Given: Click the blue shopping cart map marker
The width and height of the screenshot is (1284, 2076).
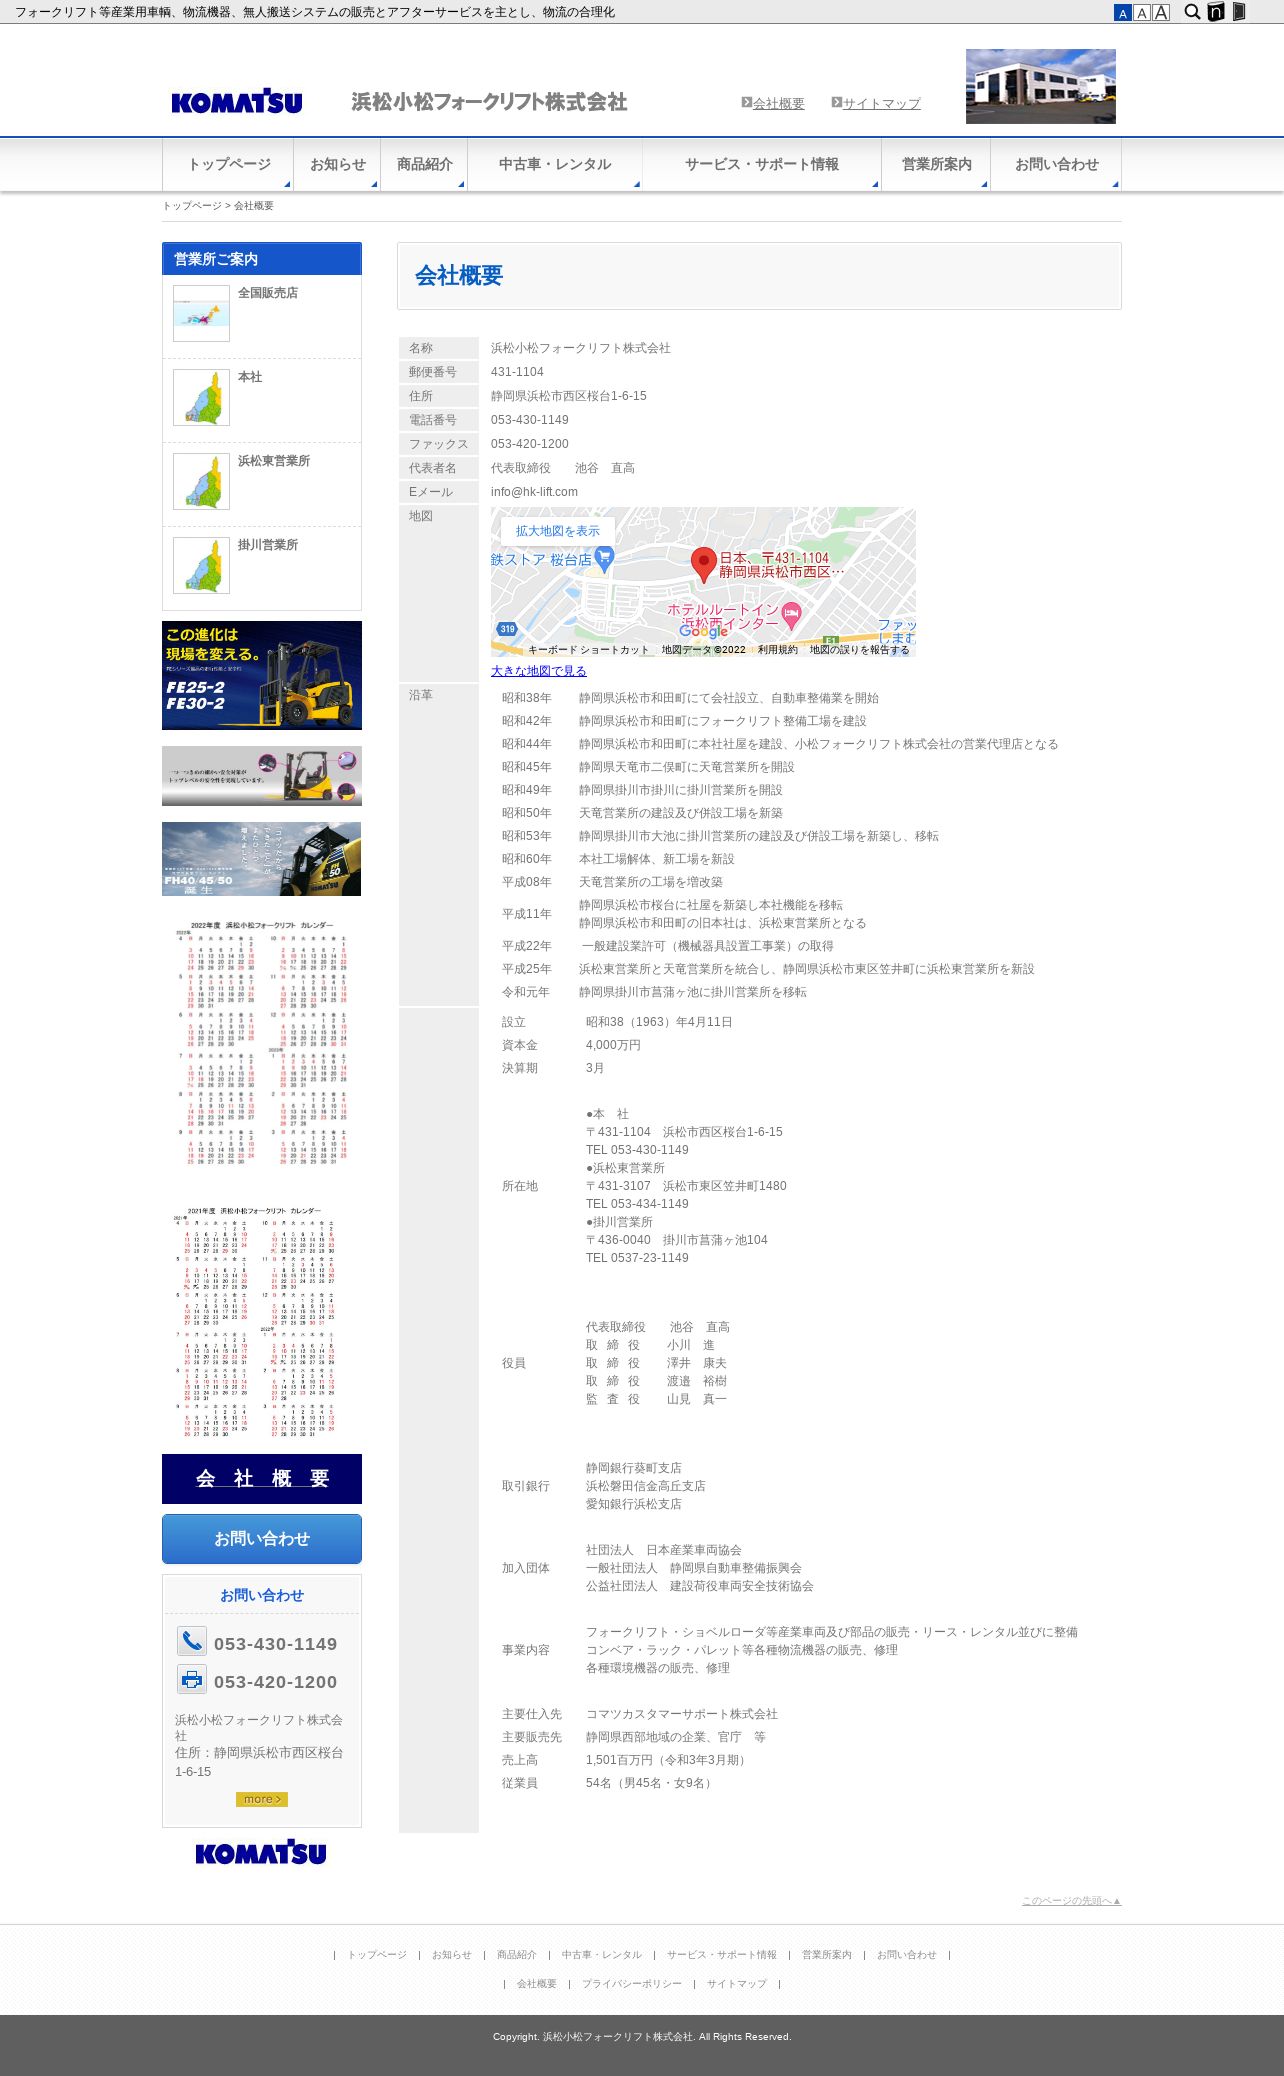Looking at the screenshot, I should coord(604,559).
